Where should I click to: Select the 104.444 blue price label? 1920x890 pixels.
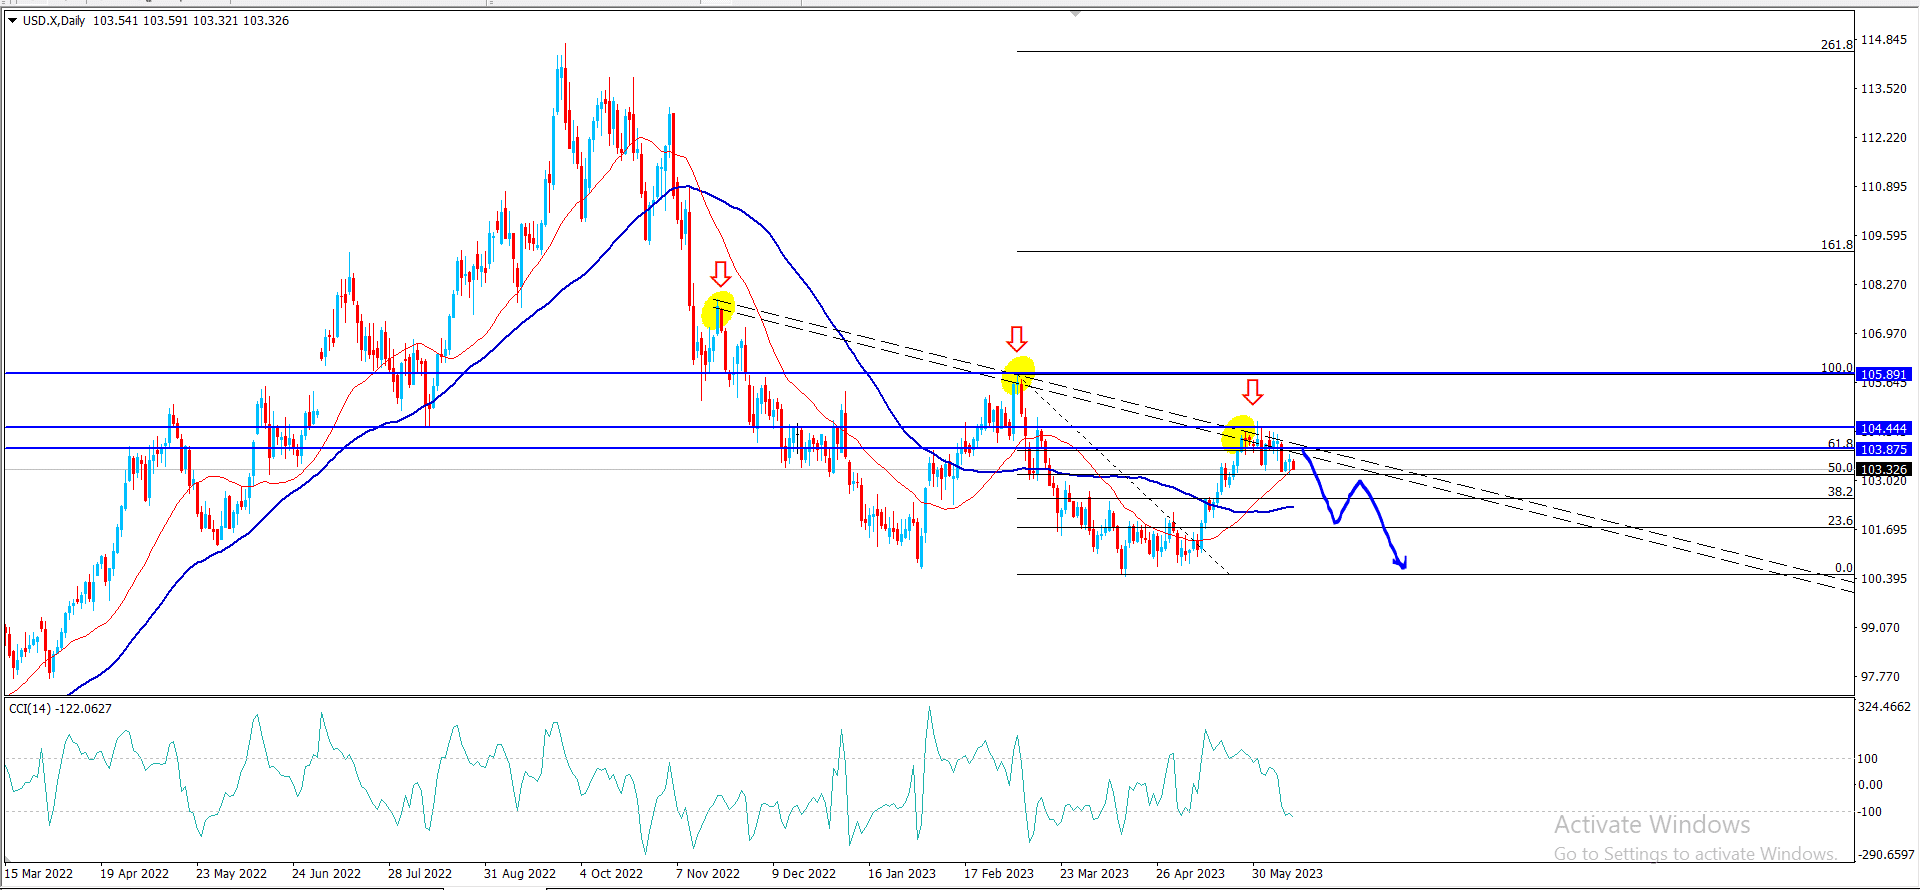[x=1884, y=429]
